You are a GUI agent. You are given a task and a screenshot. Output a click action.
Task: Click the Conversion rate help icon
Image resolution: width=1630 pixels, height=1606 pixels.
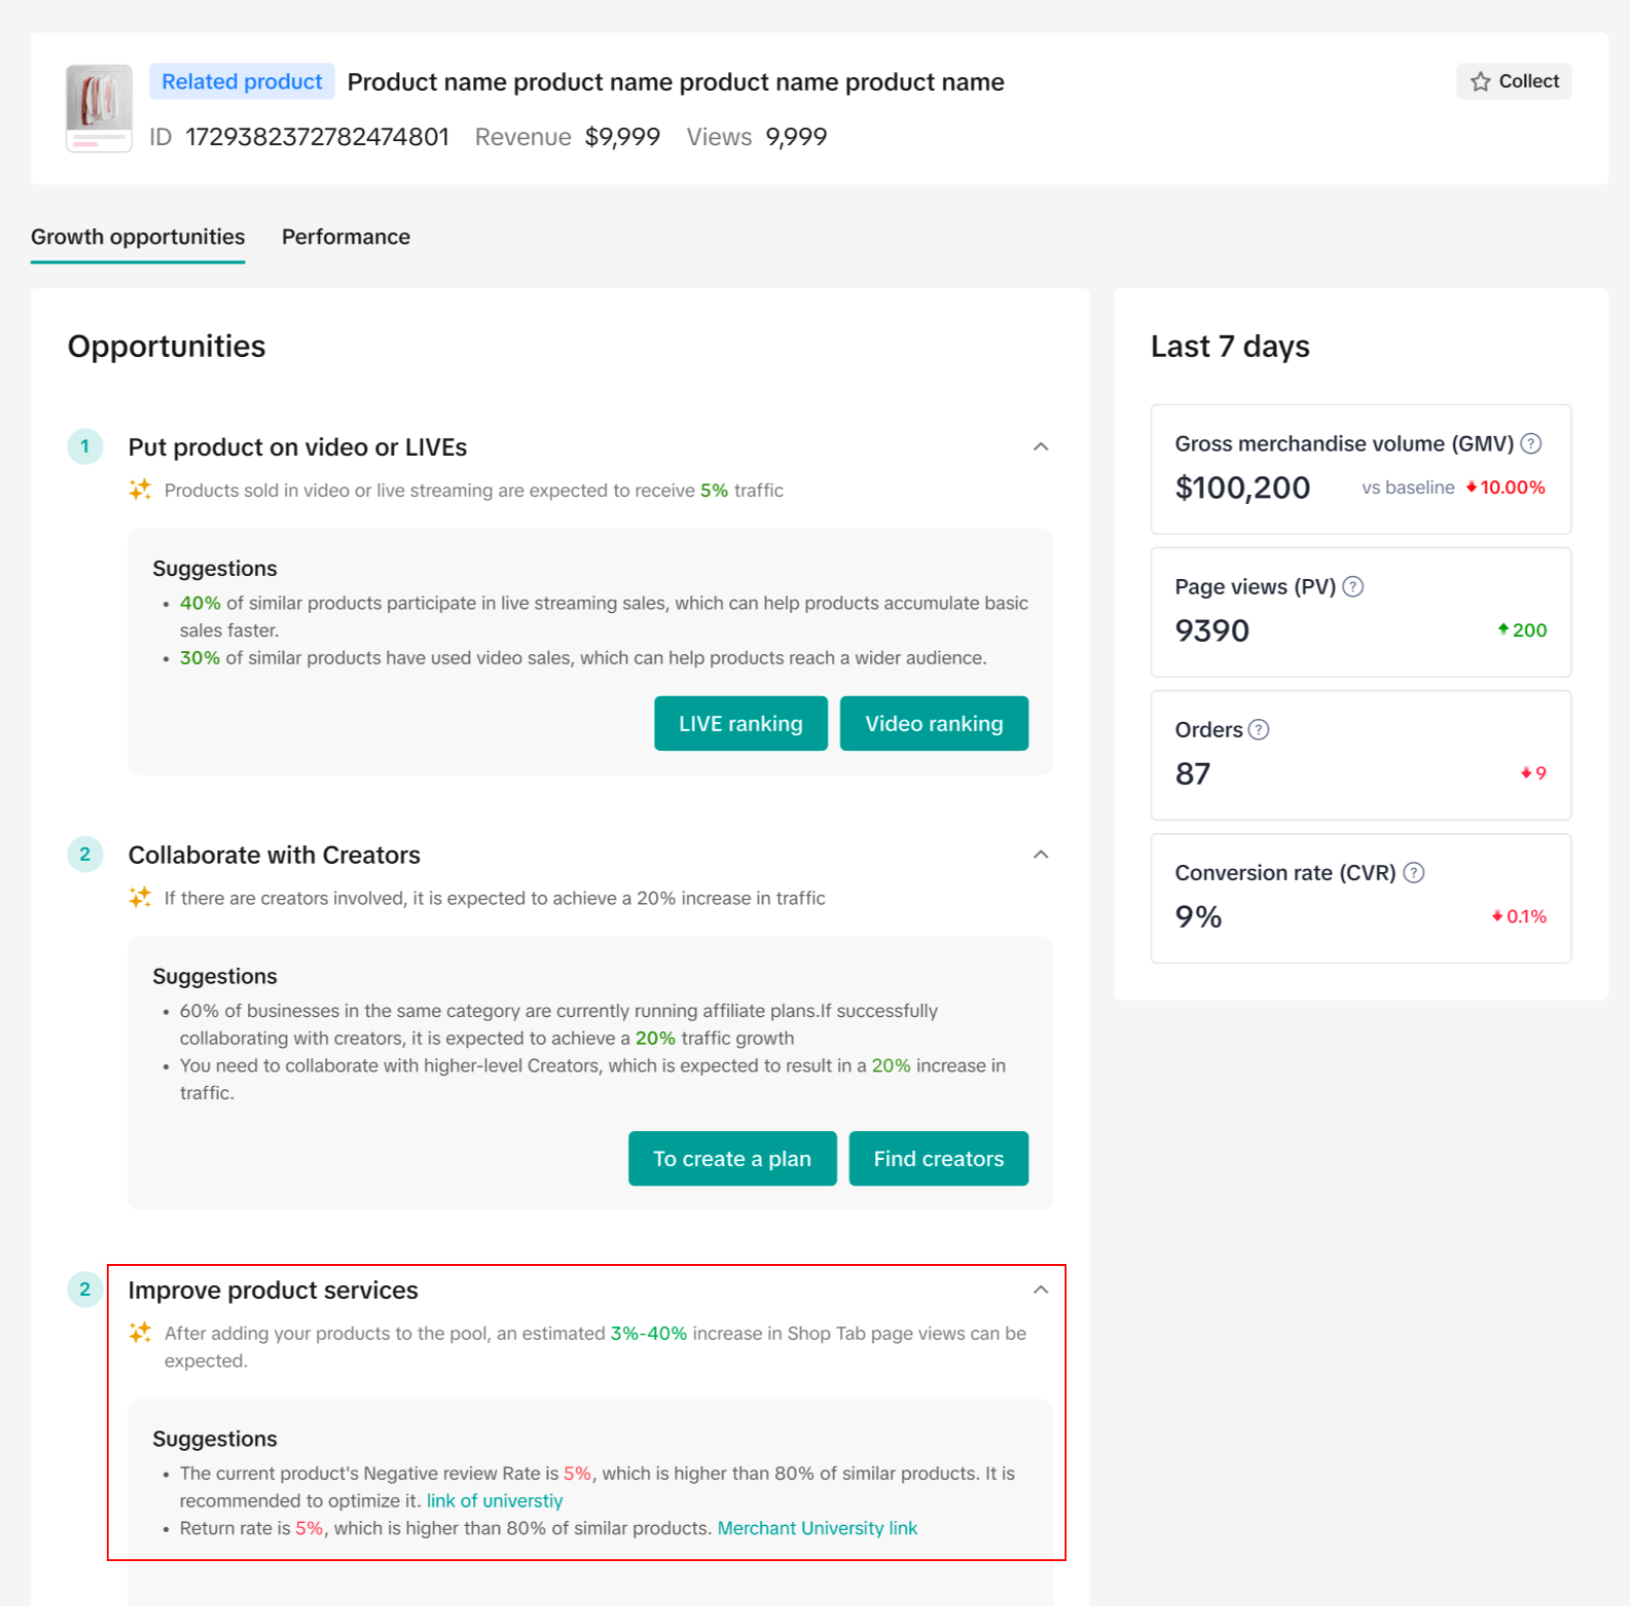coord(1413,873)
